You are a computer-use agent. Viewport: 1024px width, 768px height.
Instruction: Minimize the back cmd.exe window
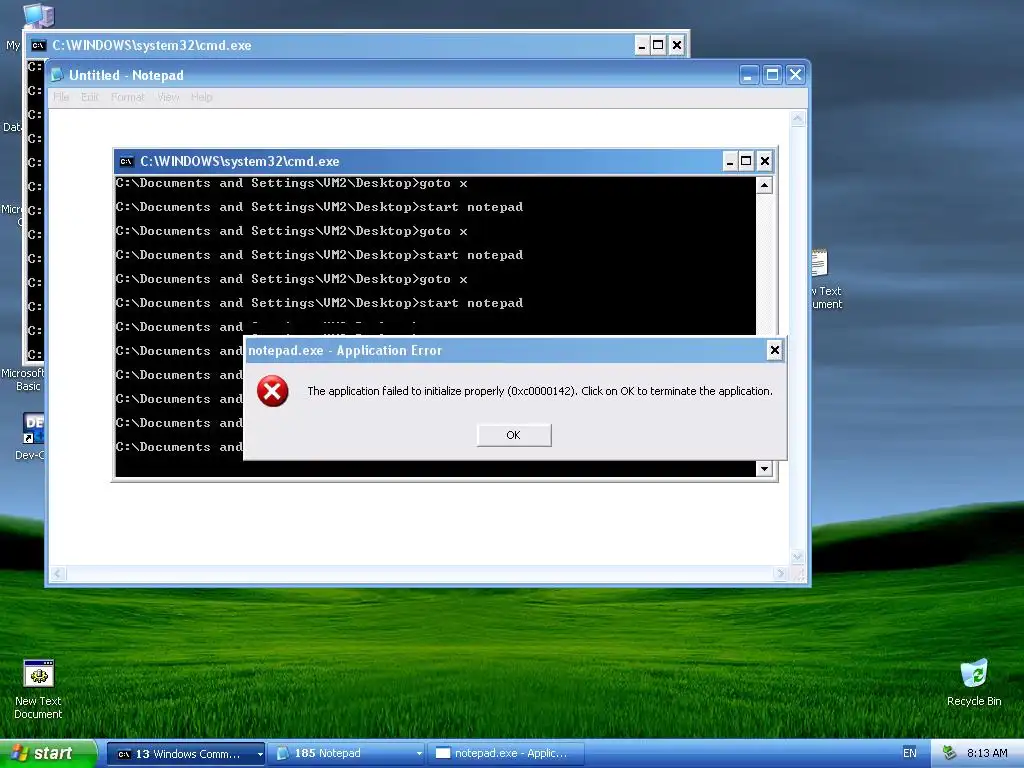pos(642,45)
